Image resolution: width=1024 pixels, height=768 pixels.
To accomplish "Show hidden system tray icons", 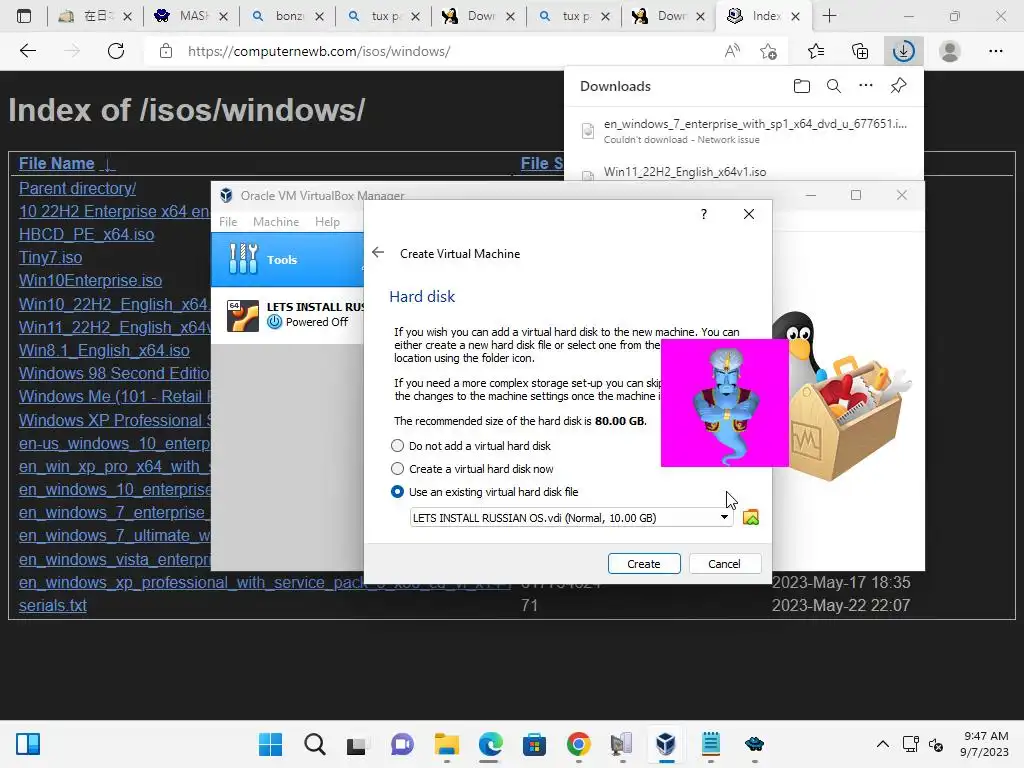I will click(882, 744).
